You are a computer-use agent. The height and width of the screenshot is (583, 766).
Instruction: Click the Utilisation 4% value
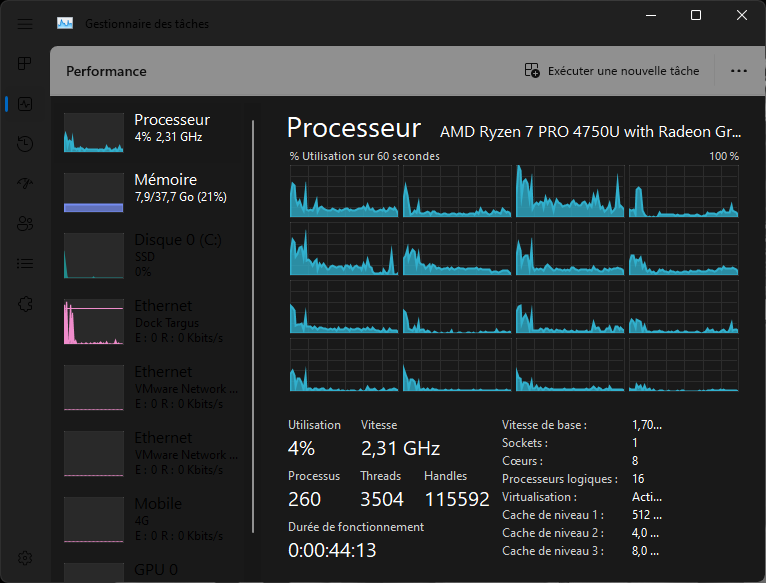tap(301, 448)
